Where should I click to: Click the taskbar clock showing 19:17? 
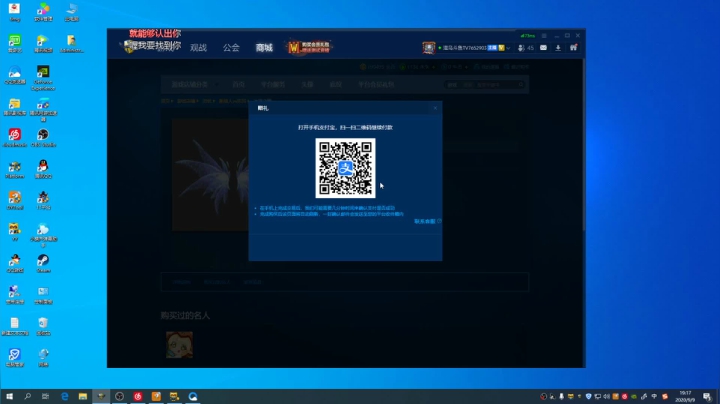pos(685,396)
